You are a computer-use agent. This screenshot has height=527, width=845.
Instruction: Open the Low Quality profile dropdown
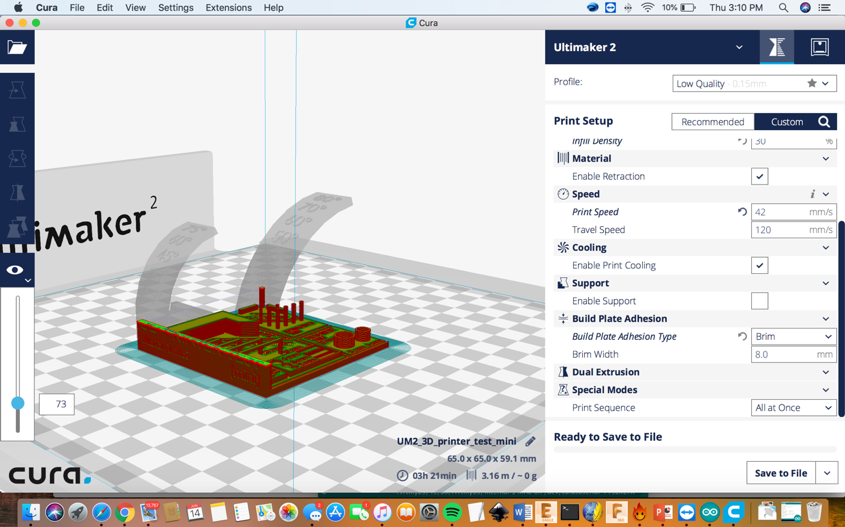pos(754,84)
